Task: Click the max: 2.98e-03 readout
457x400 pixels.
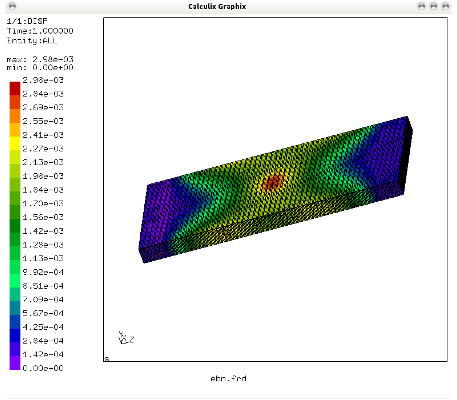Action: (x=40, y=59)
